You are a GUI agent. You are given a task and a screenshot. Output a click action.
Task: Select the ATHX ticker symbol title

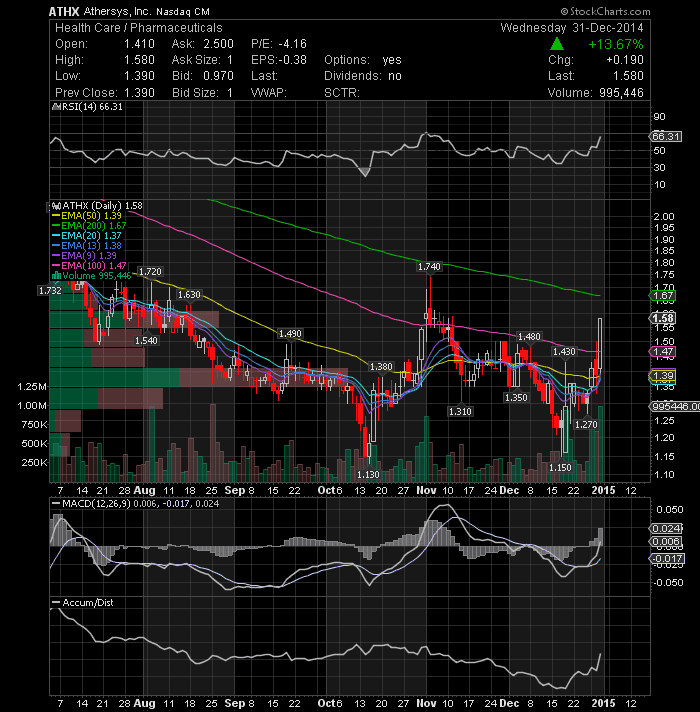coord(64,11)
